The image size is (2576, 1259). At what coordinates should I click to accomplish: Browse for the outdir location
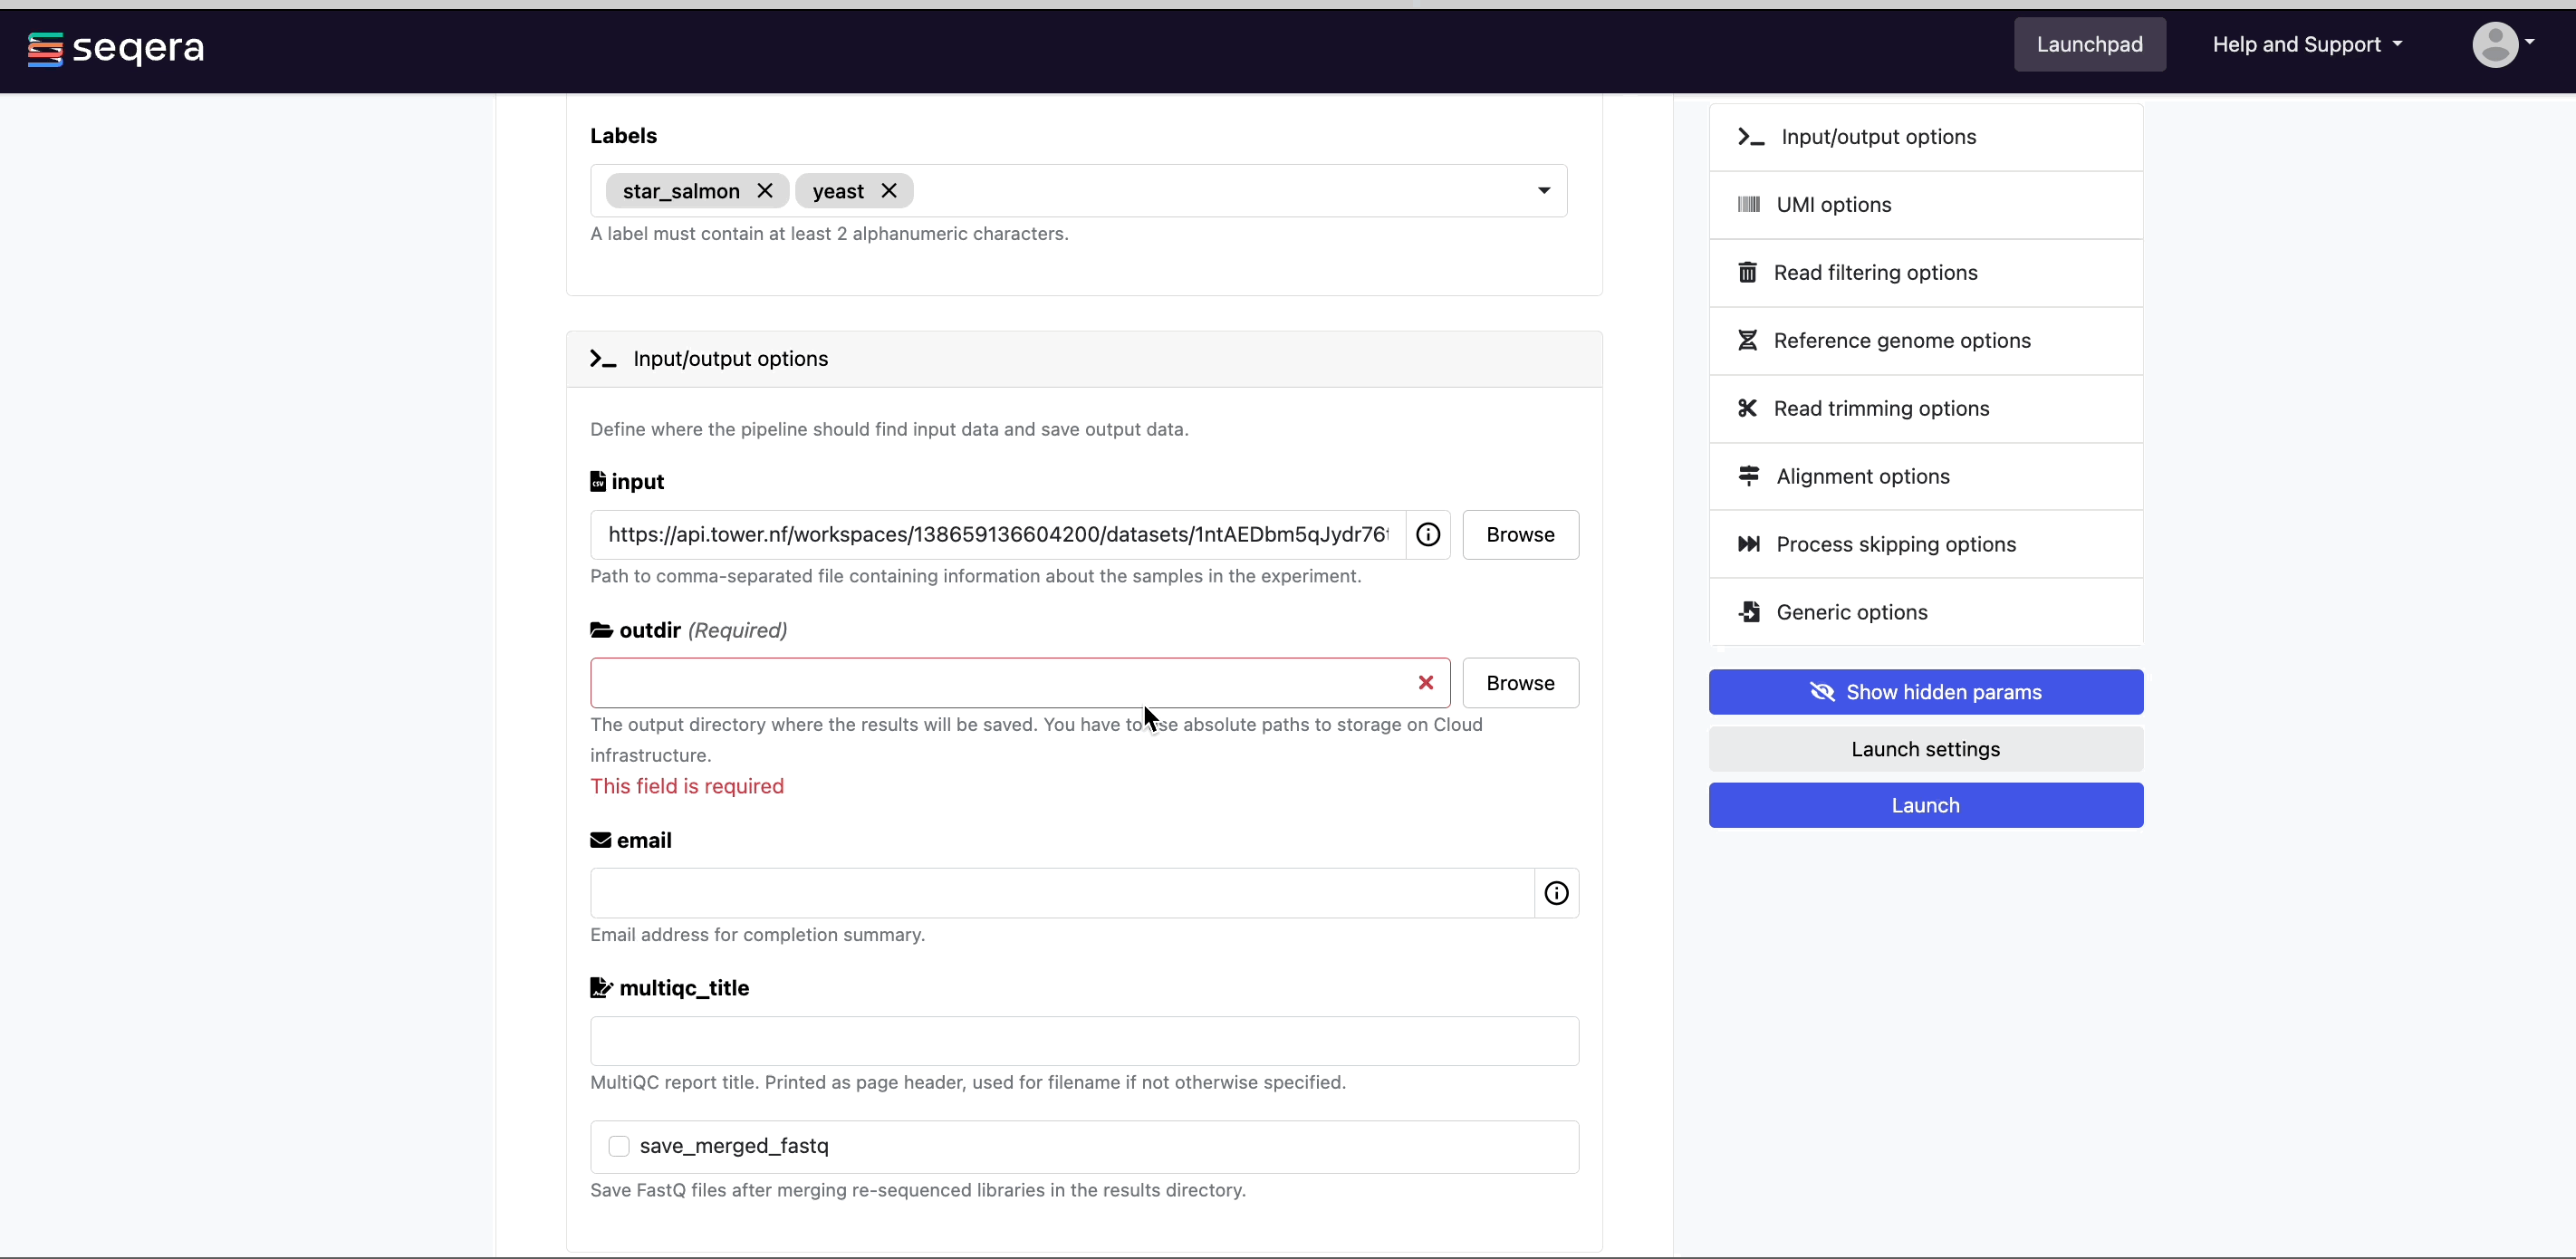(1520, 683)
